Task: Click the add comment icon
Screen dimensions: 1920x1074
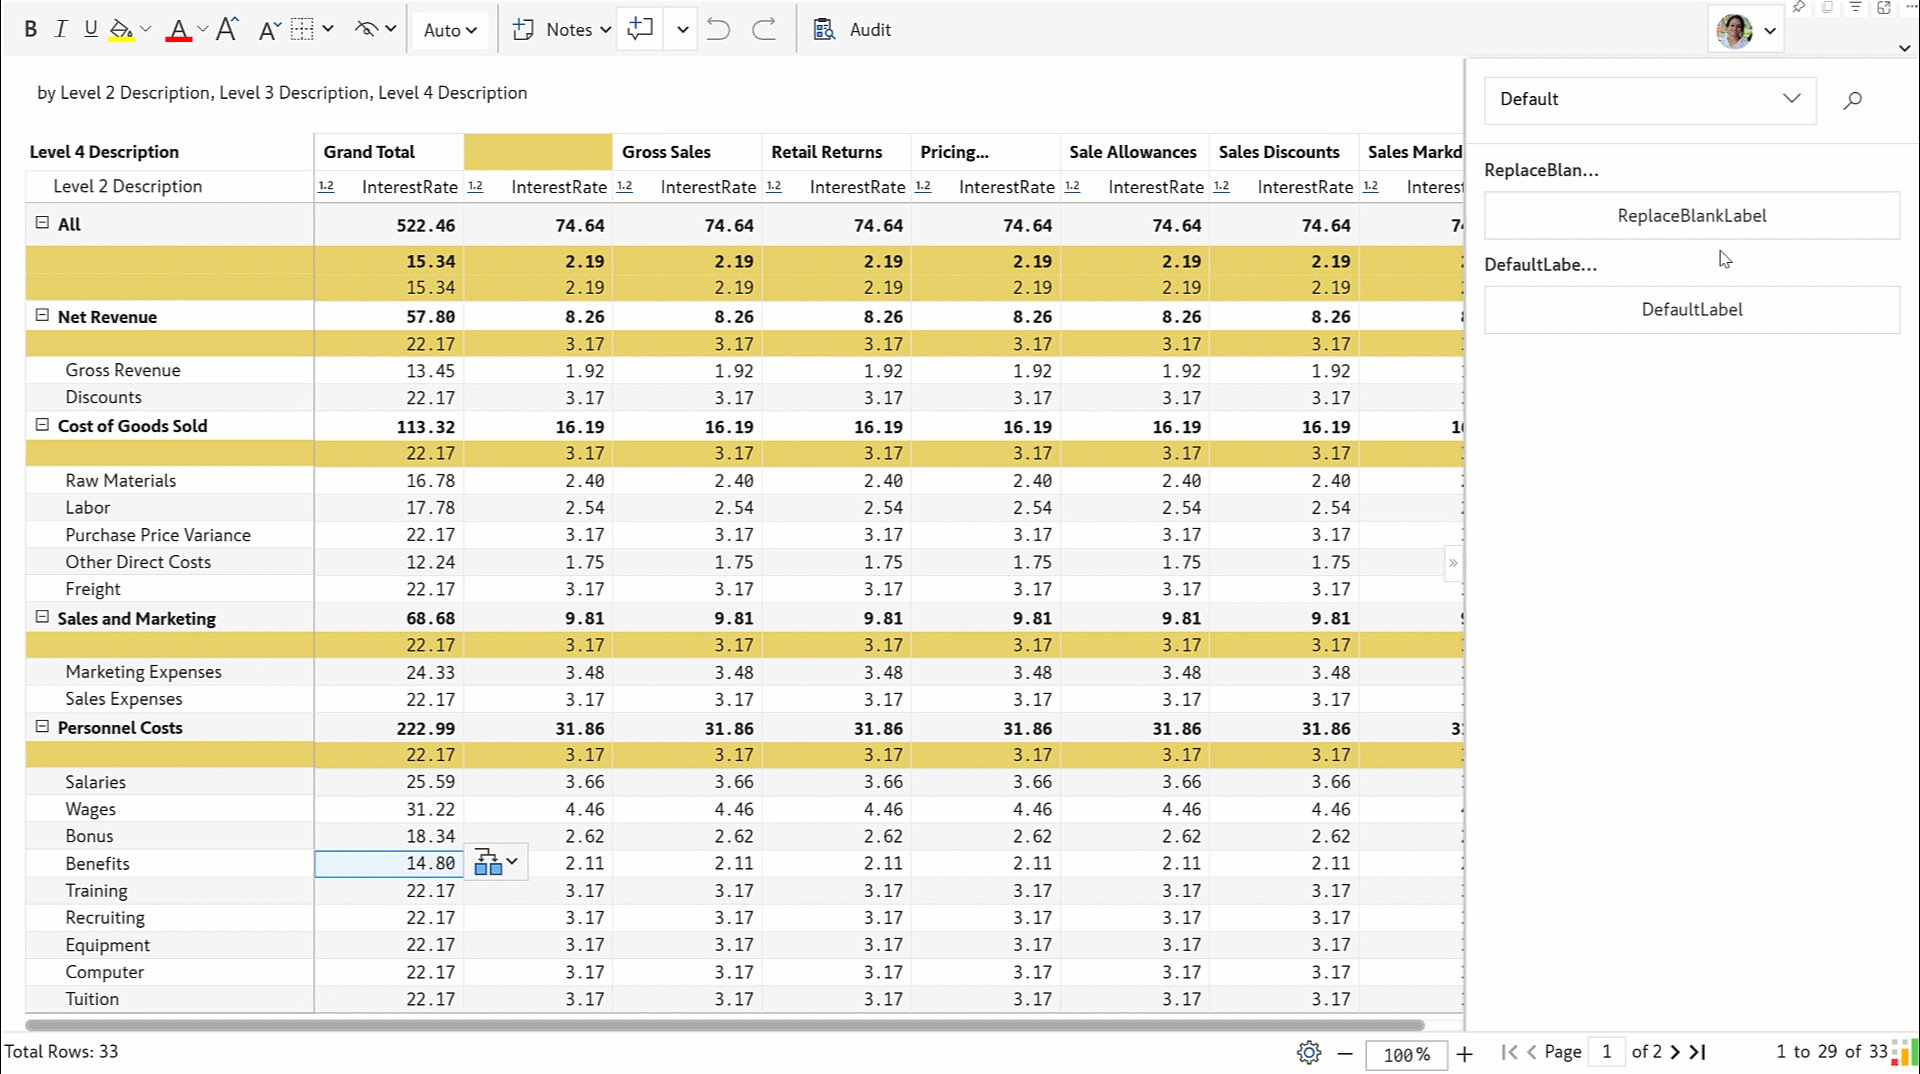Action: click(x=640, y=30)
